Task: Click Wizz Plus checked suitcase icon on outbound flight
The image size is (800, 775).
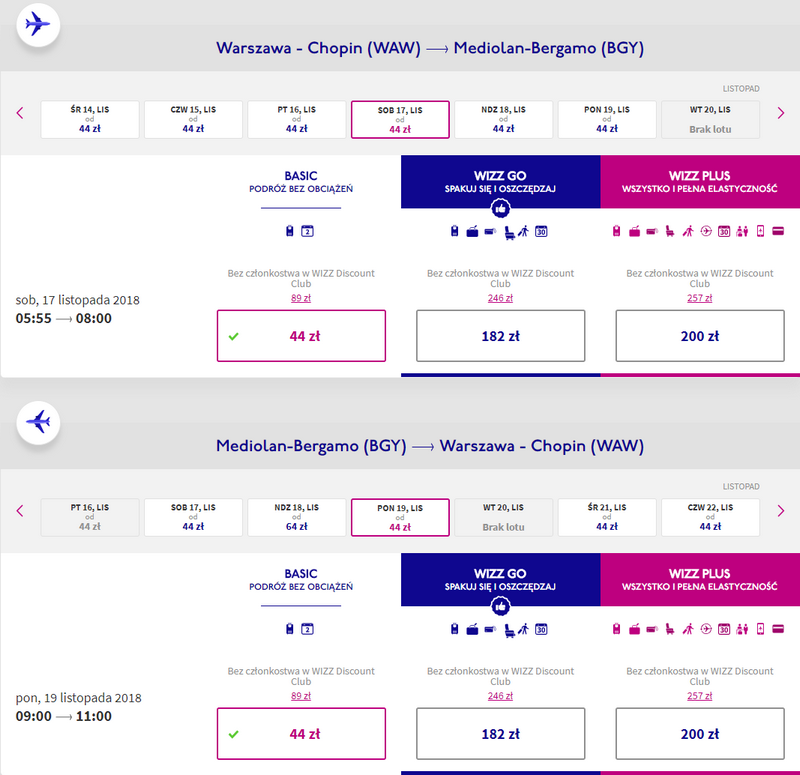Action: [x=634, y=232]
